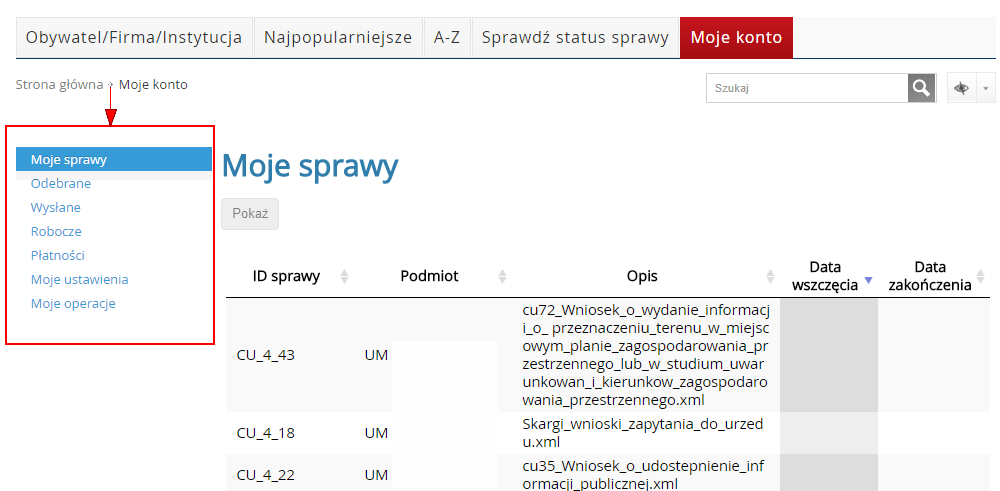
Task: Select the Moje konto tab
Action: [736, 38]
